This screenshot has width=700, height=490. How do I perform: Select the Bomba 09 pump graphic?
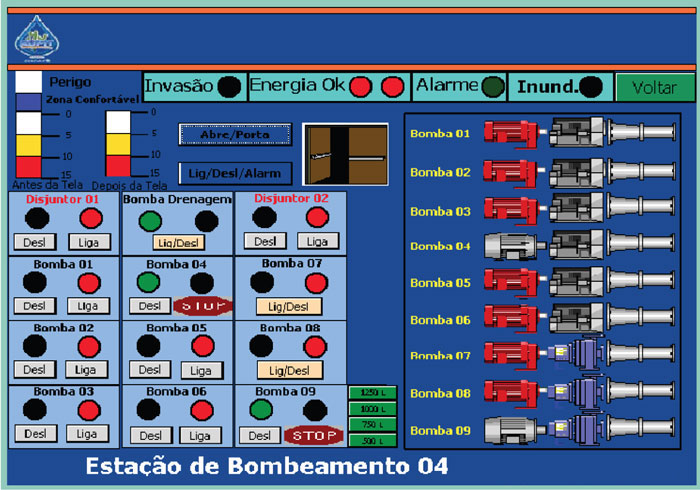570,430
